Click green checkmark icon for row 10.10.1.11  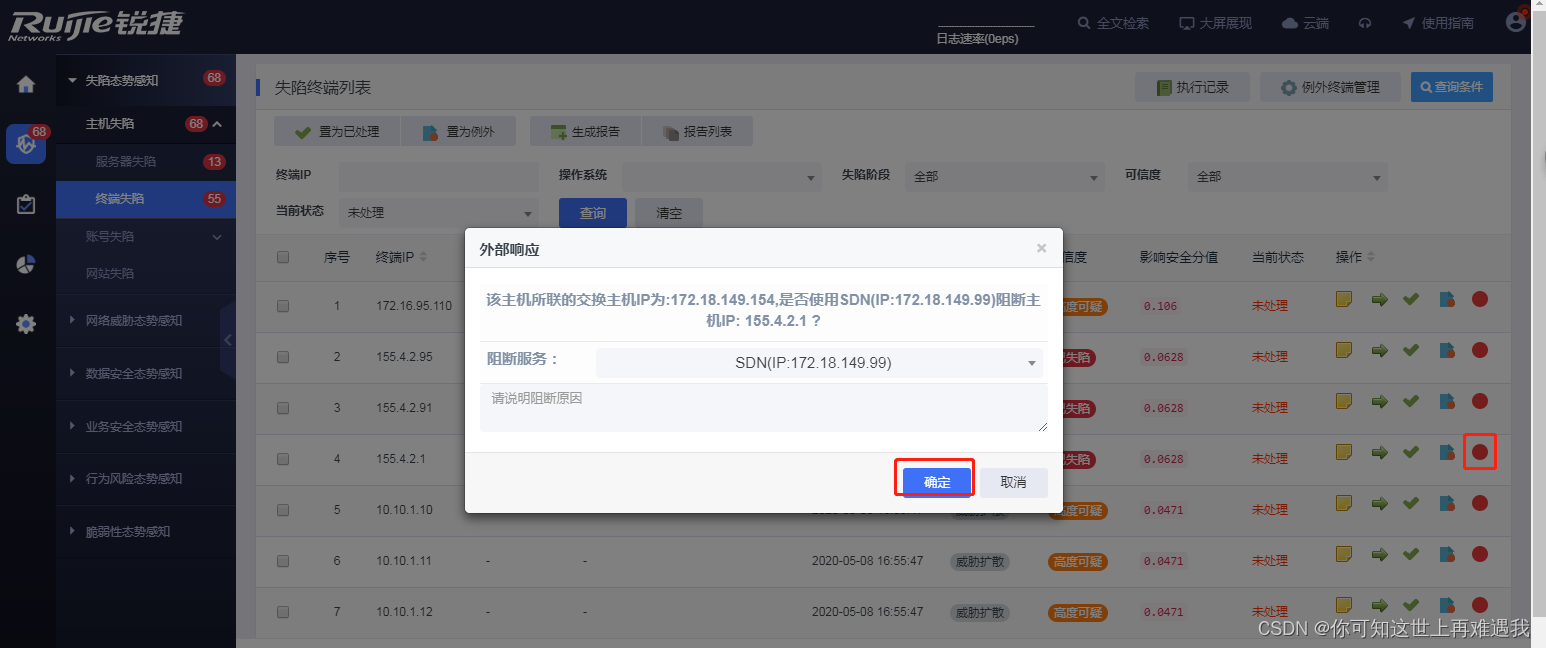point(1411,554)
